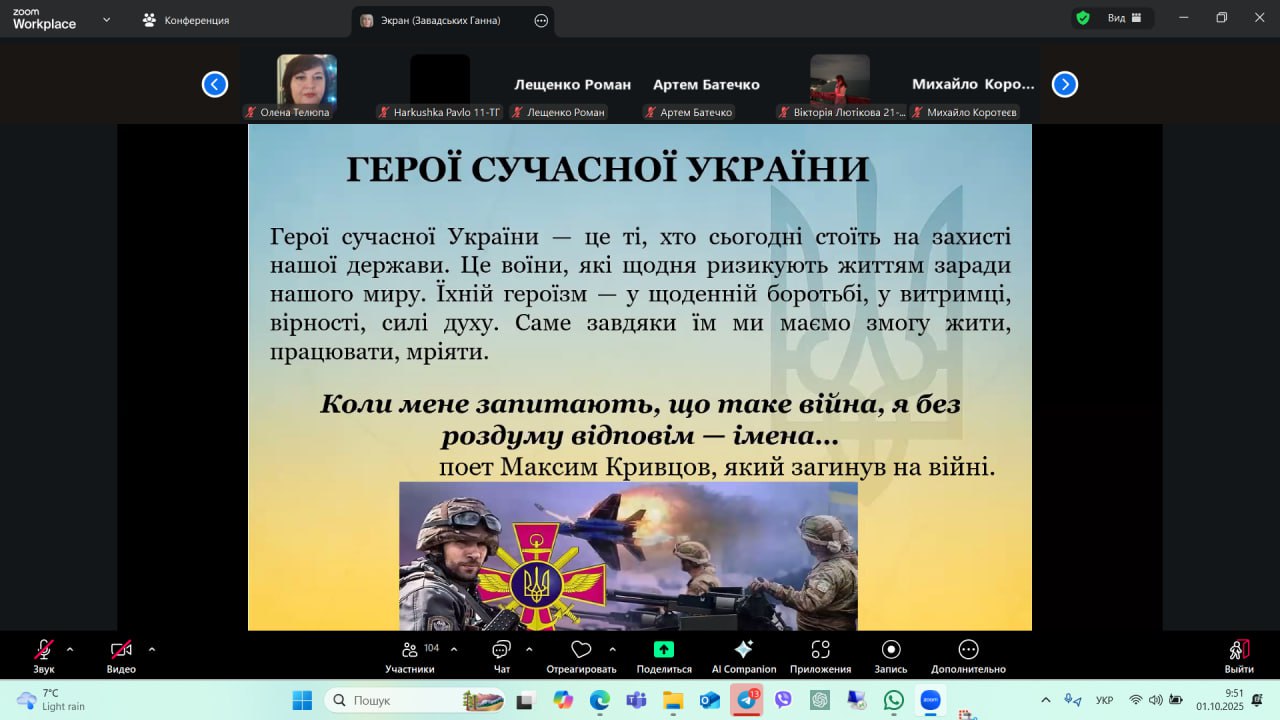This screenshot has width=1280, height=720.
Task: Open ChatGPT from the taskbar
Action: click(820, 700)
